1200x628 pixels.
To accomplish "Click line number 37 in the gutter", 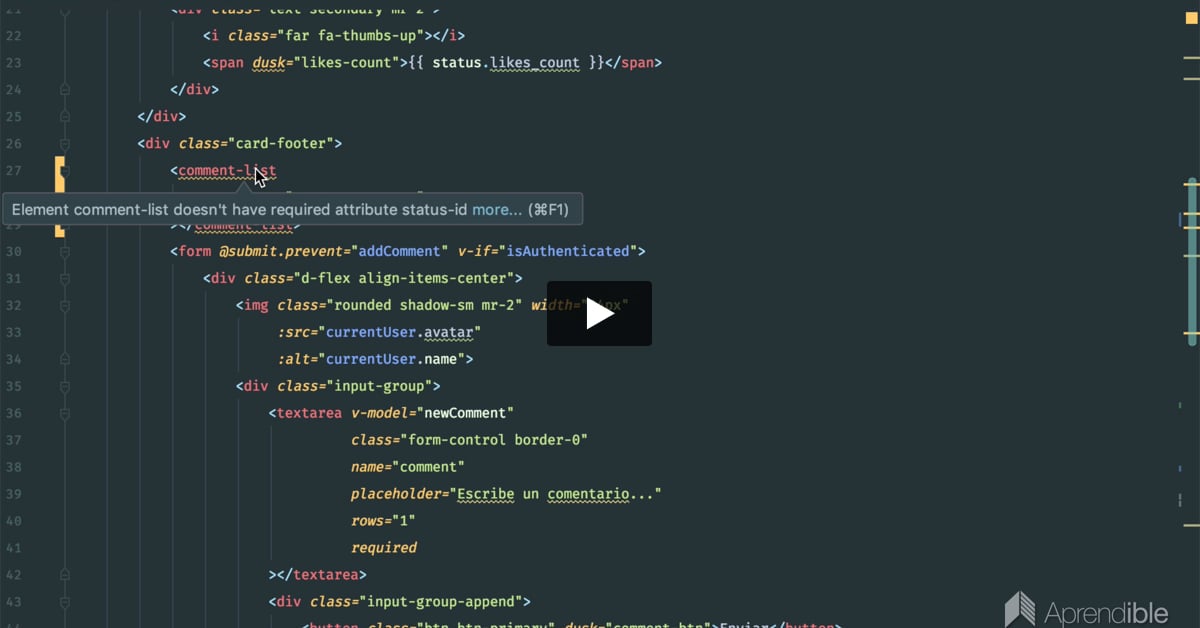I will point(13,440).
